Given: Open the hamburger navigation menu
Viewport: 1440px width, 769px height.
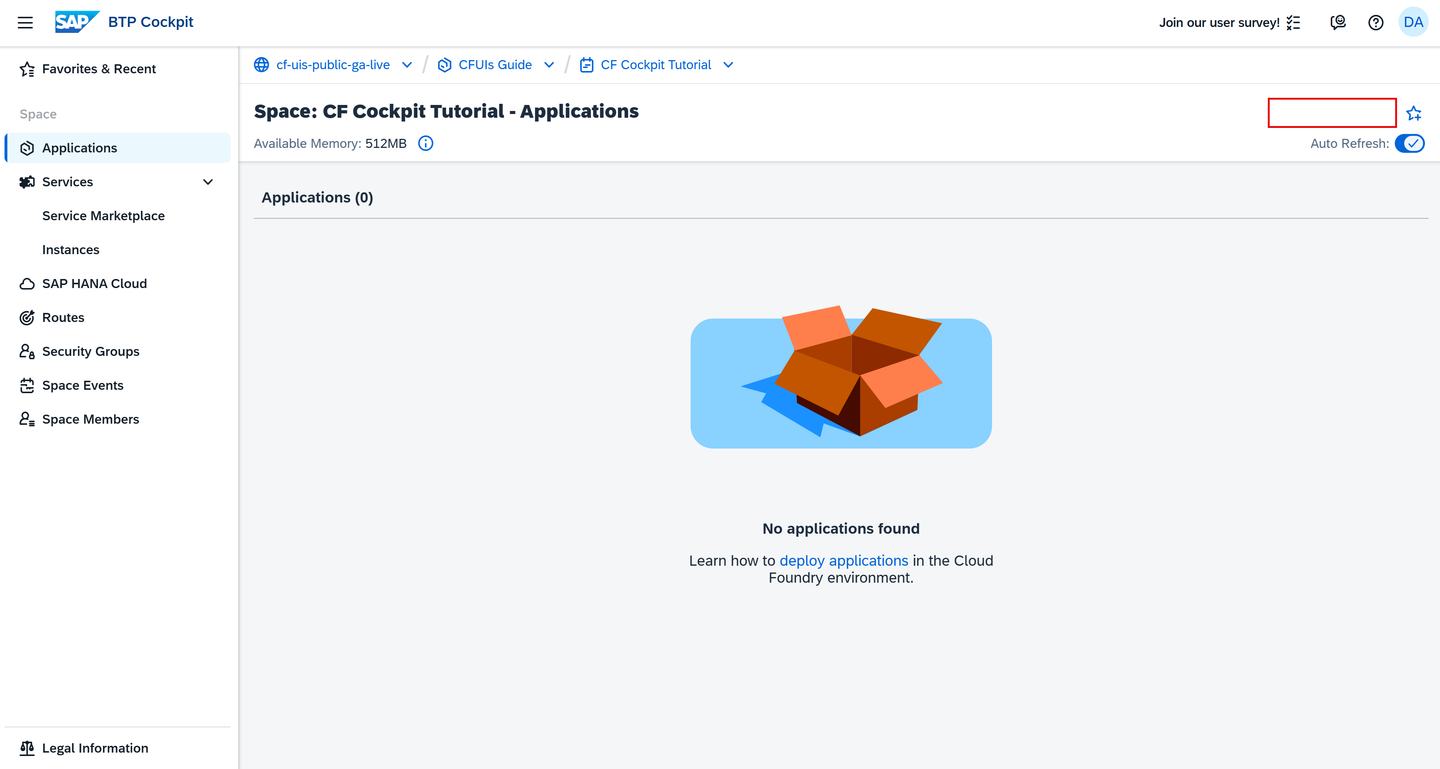Looking at the screenshot, I should [25, 22].
